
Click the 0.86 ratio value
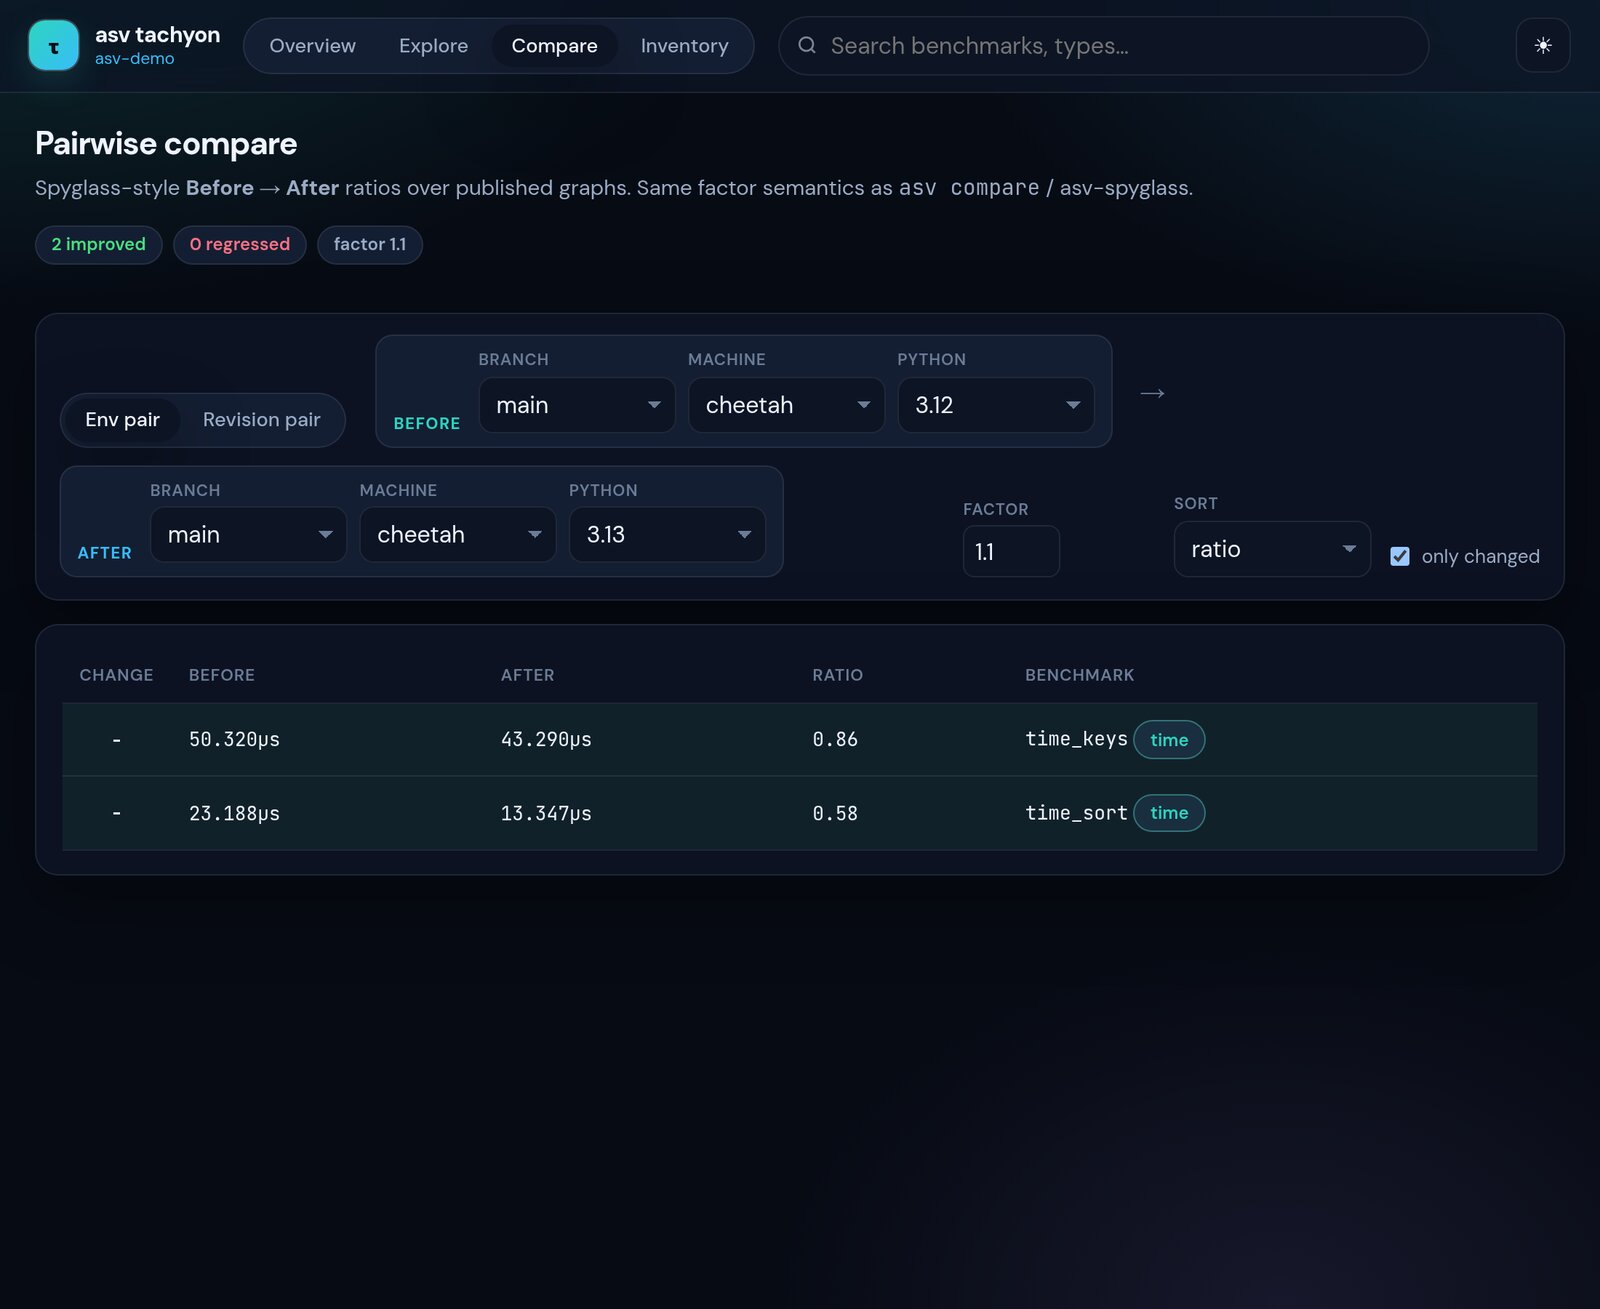tap(835, 740)
